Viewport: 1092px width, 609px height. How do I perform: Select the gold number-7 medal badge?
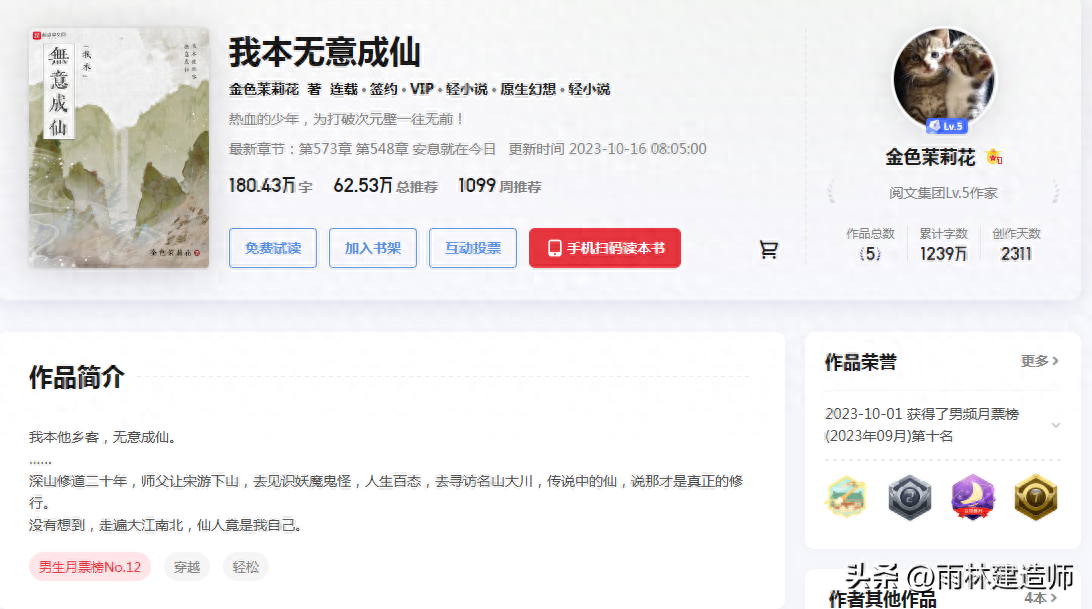(1035, 497)
